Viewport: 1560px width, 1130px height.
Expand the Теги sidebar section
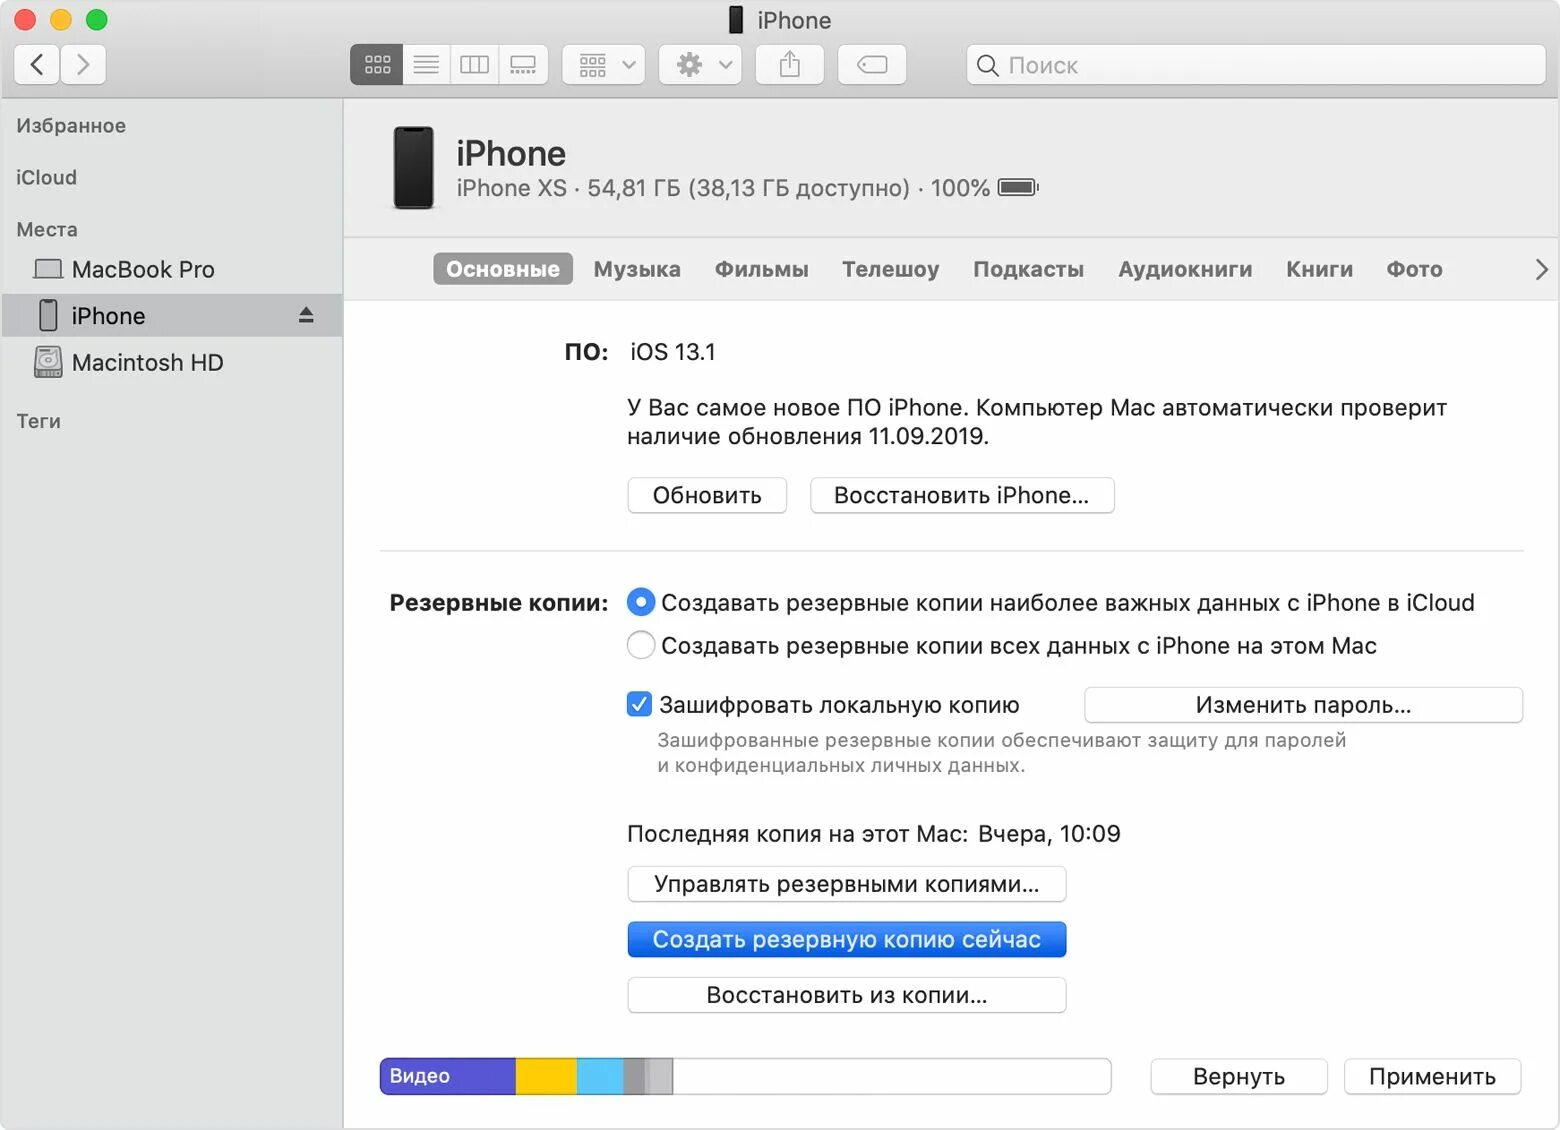38,421
